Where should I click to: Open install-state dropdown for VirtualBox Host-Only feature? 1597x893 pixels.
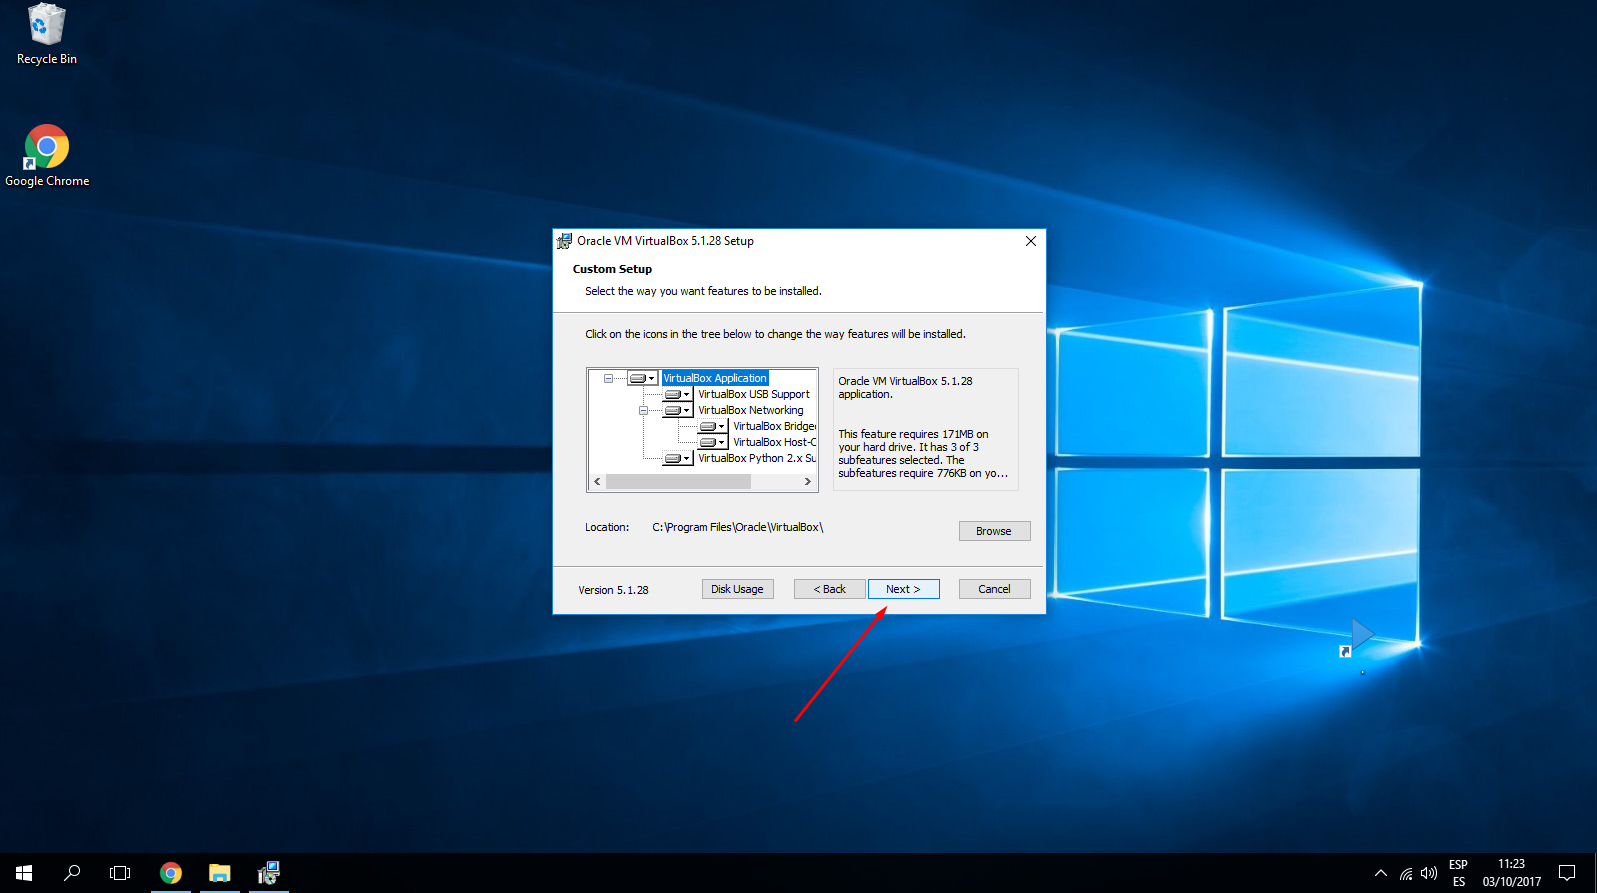[x=712, y=442]
